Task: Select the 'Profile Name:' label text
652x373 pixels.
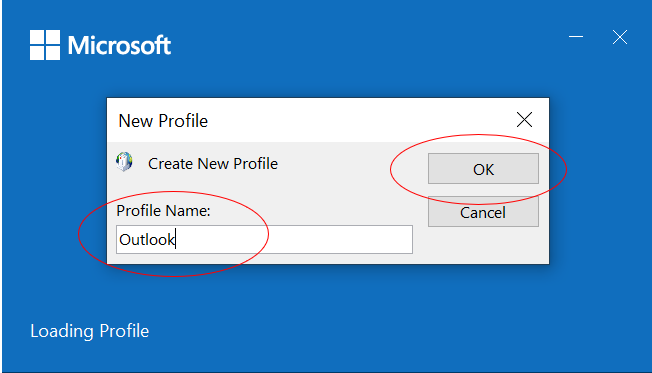Action: [163, 211]
